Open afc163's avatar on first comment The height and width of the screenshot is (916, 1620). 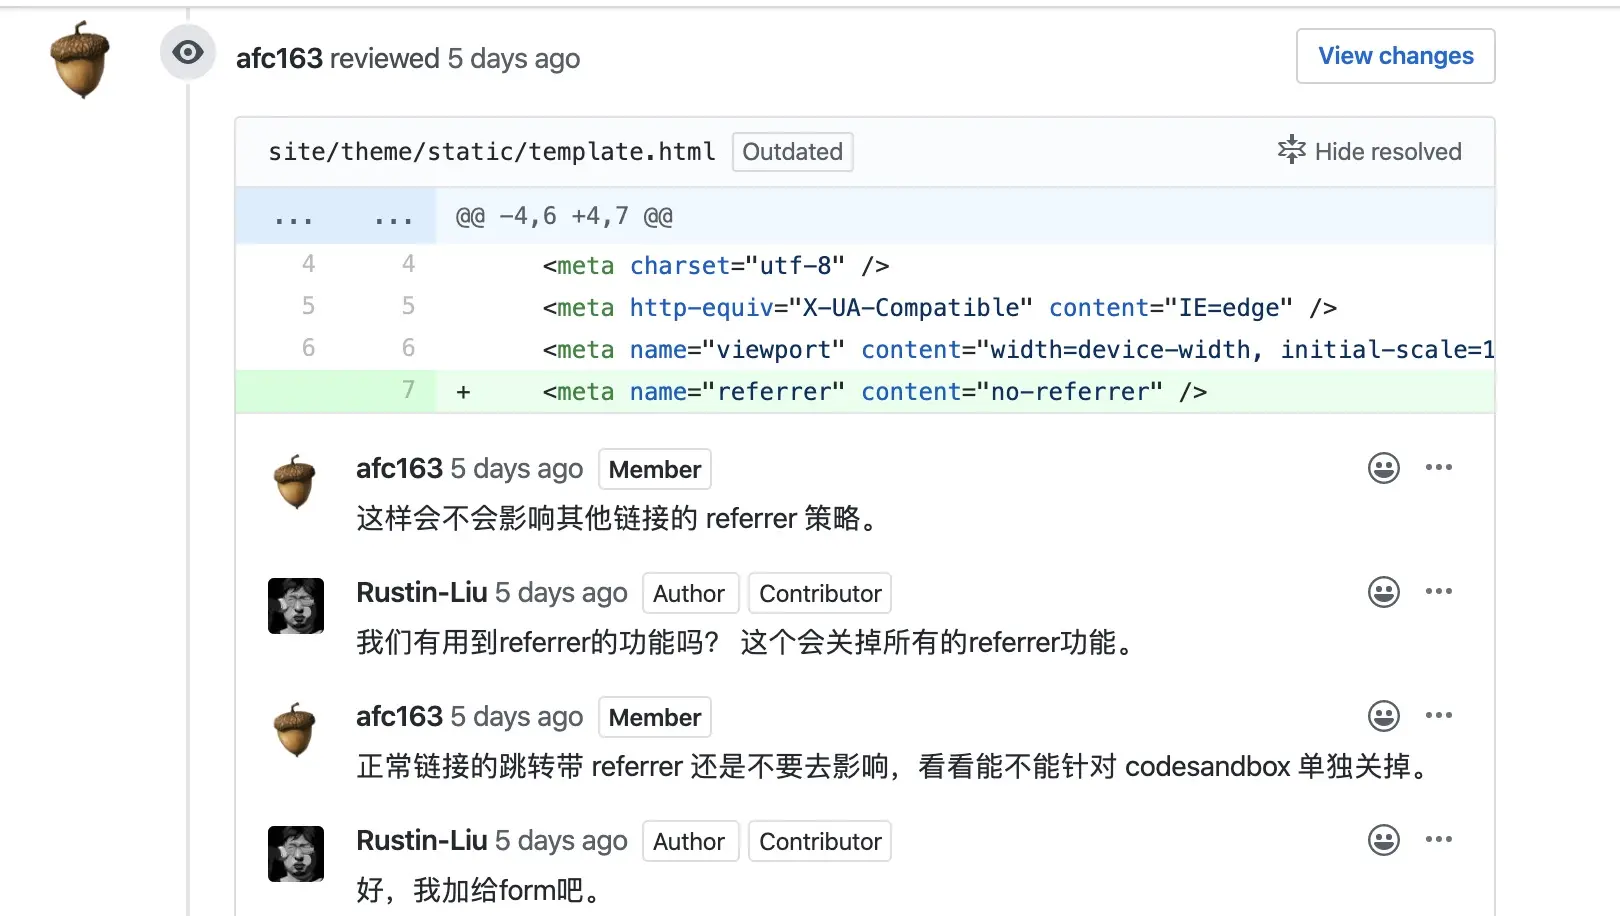coord(295,482)
